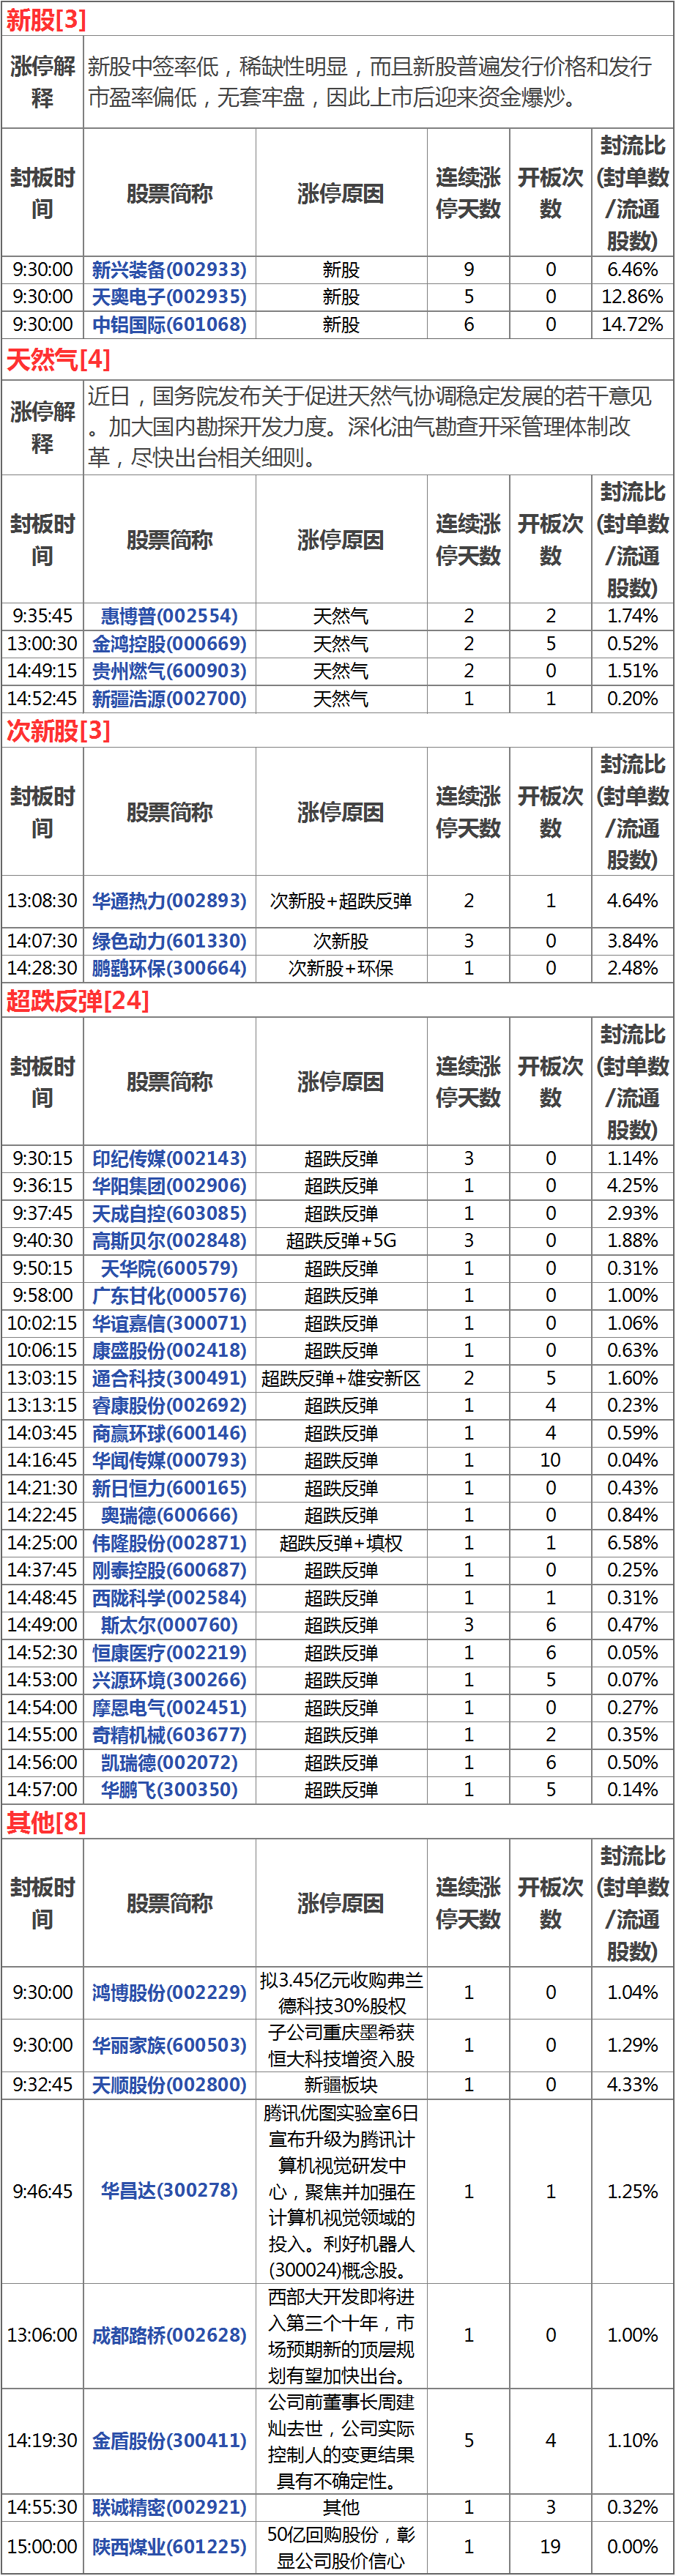Click the 其他[8] section heading
This screenshot has width=676, height=2576.
pos(46,1823)
